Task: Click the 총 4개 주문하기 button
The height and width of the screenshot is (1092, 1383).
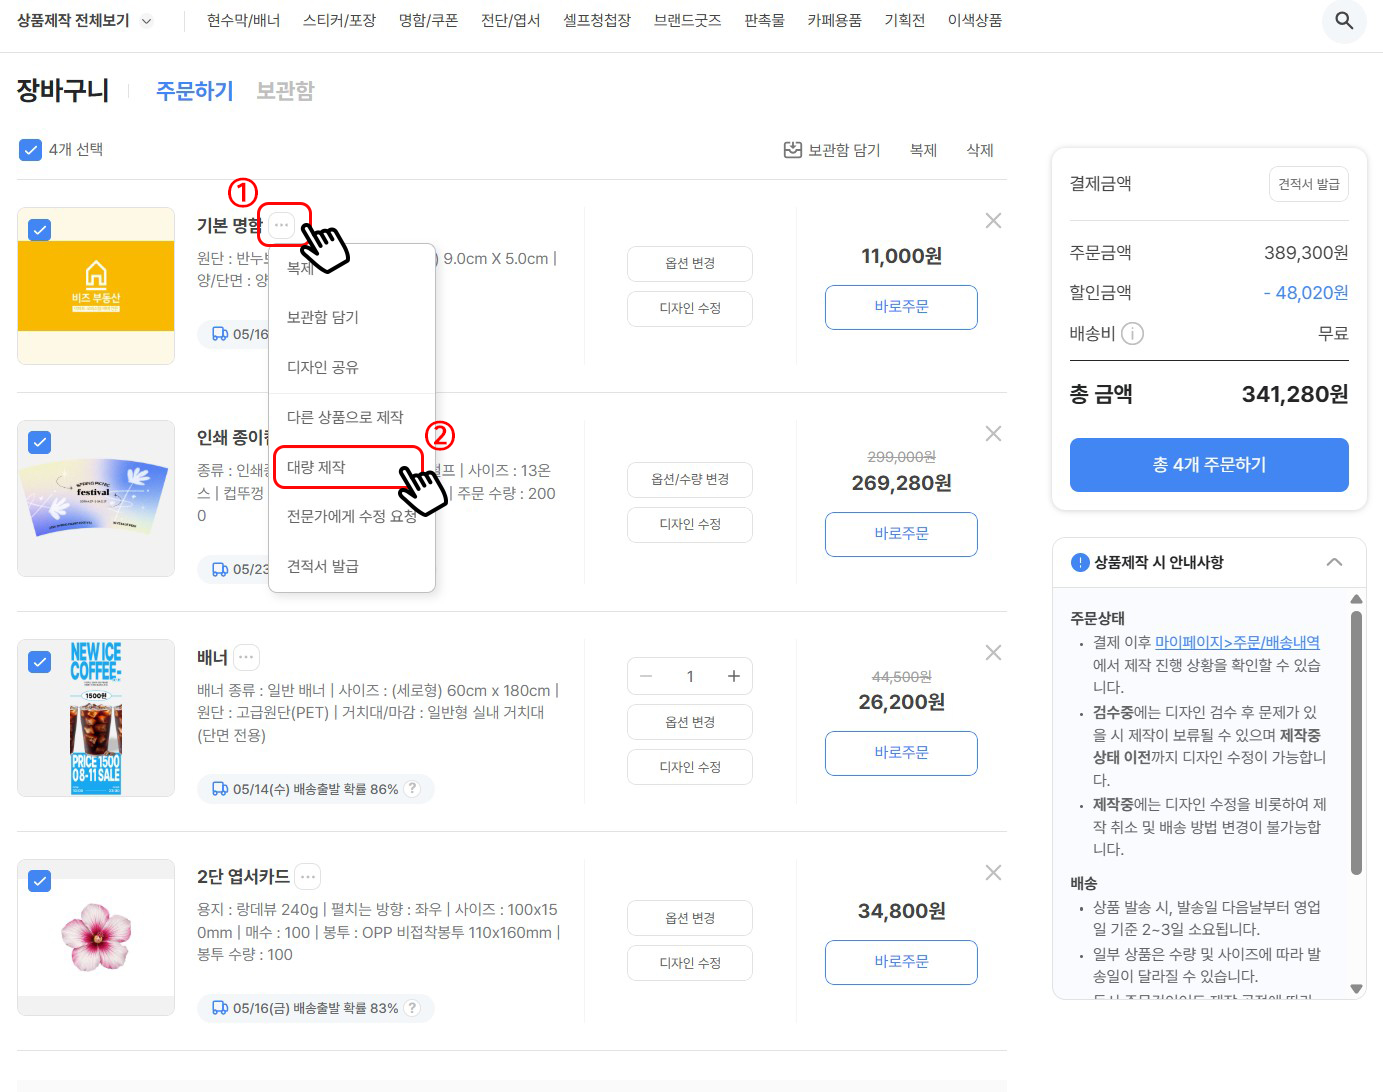Action: click(1208, 465)
